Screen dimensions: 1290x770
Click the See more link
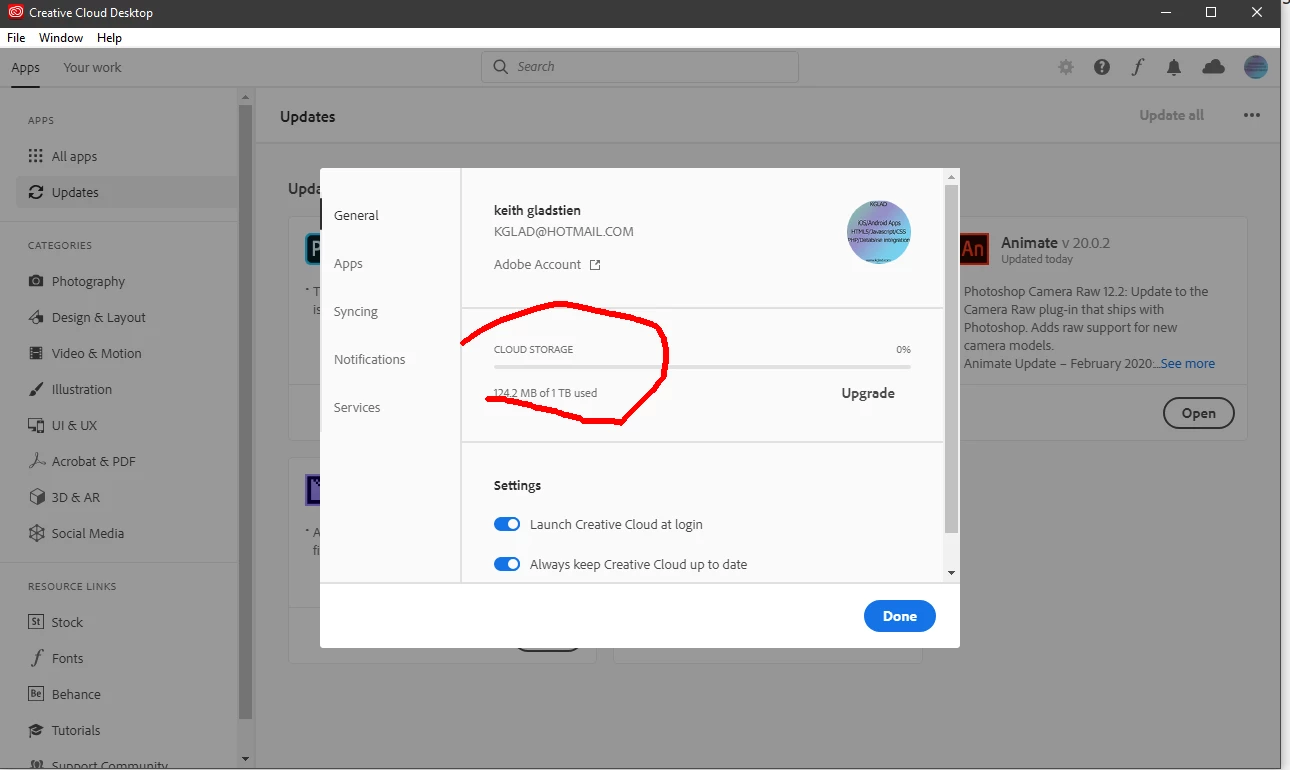1188,364
